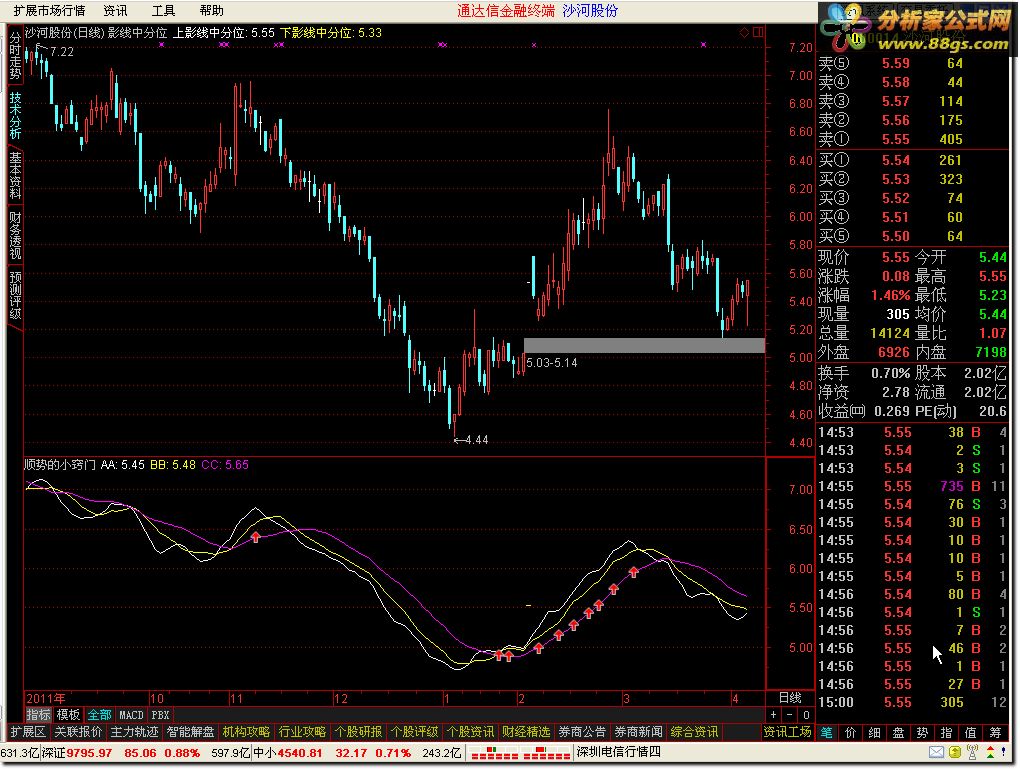Image resolution: width=1020 pixels, height=769 pixels.
Task: Open the 智能解盘 bottom tab
Action: tap(190, 732)
